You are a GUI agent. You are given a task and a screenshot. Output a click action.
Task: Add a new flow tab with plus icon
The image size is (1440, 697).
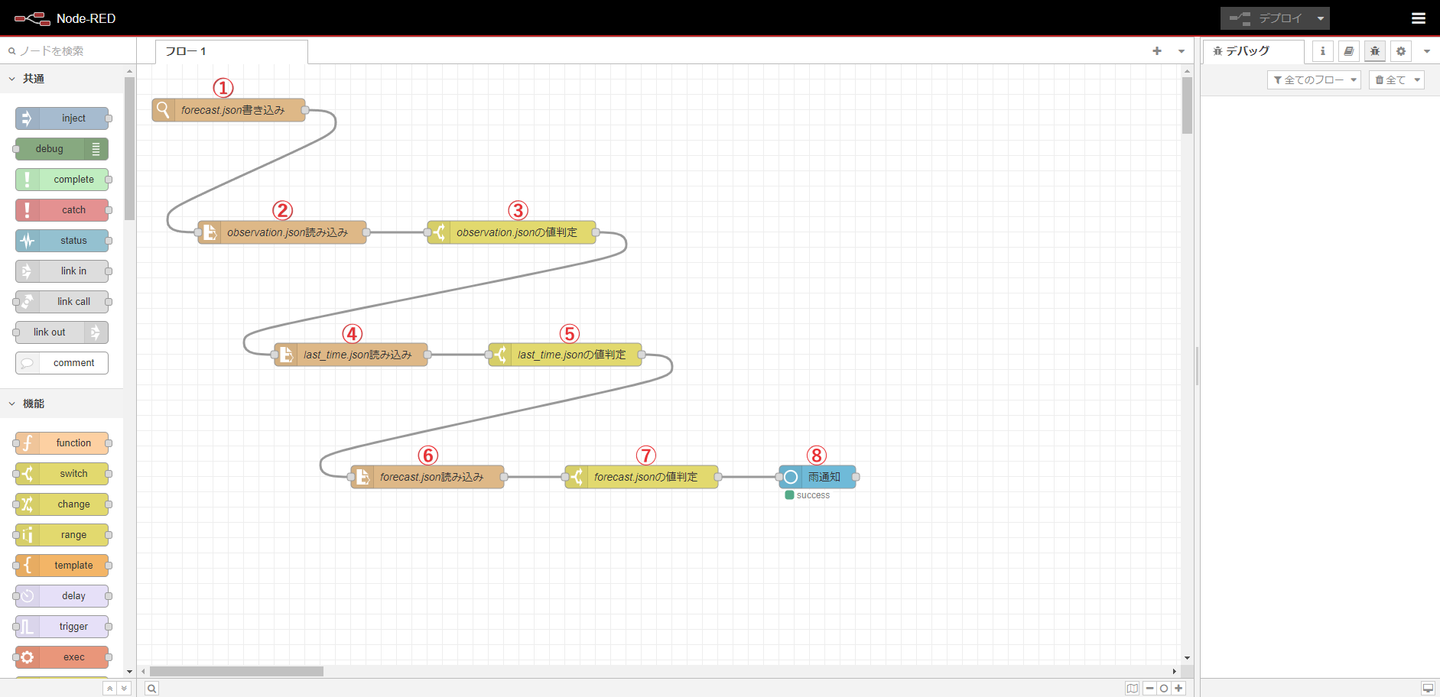pos(1157,51)
